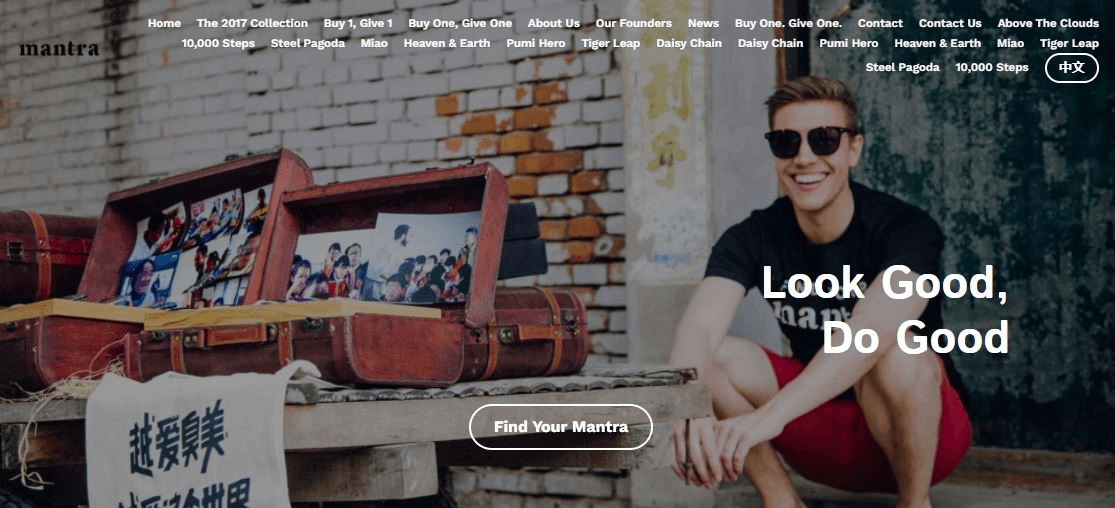The image size is (1115, 508).
Task: Visit the Our Founders page
Action: pyautogui.click(x=634, y=23)
